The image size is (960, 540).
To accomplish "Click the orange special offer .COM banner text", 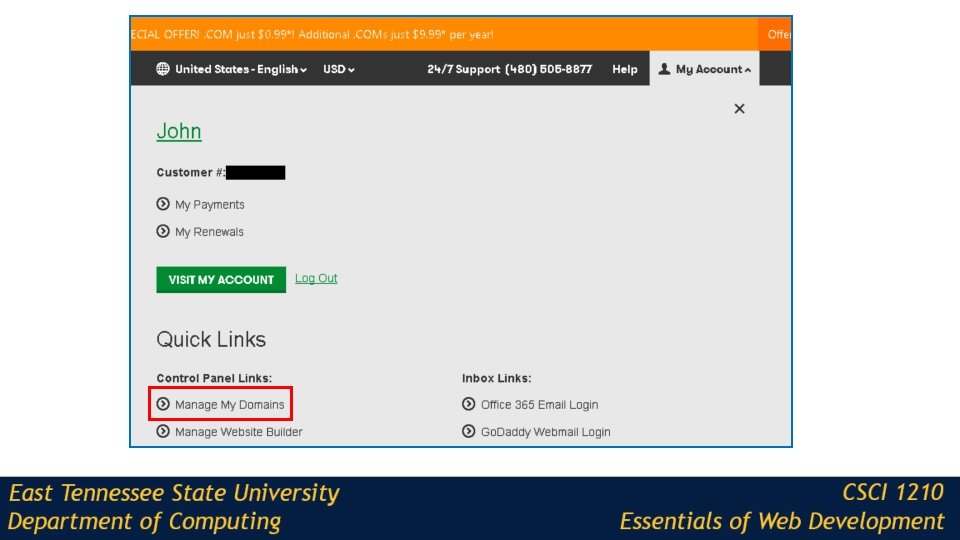I will tap(312, 34).
